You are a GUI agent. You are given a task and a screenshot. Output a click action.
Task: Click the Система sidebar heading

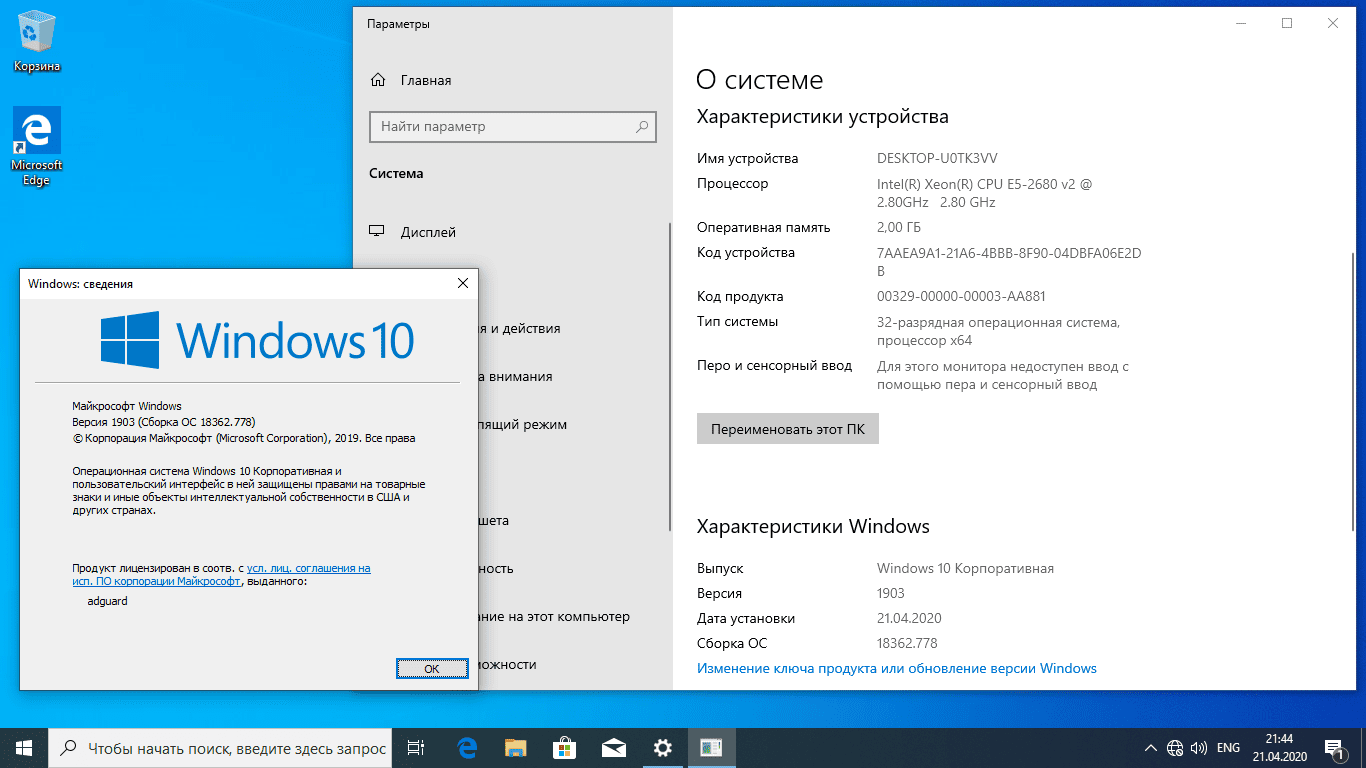point(396,173)
